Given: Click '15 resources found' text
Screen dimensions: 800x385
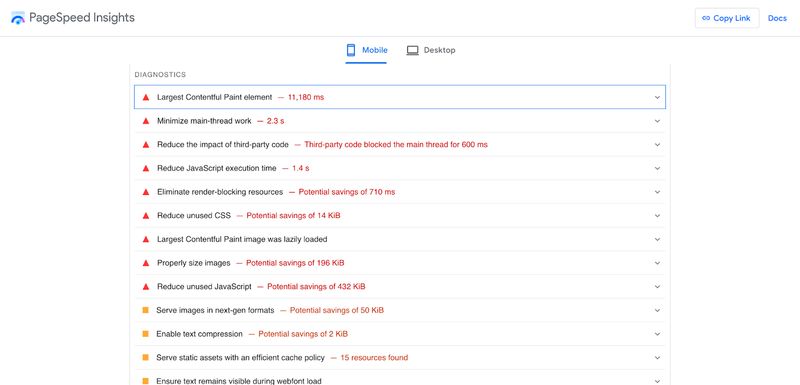Looking at the screenshot, I should click(374, 357).
